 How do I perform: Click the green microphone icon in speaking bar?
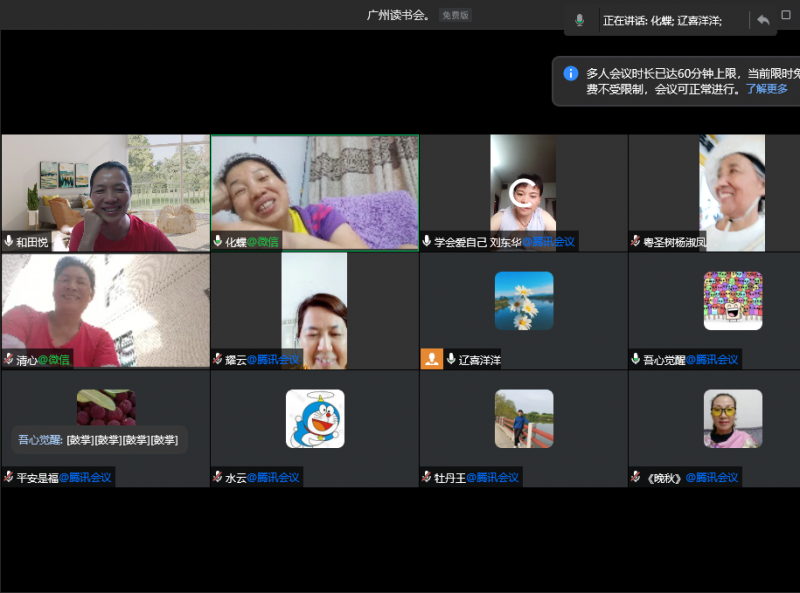(579, 20)
